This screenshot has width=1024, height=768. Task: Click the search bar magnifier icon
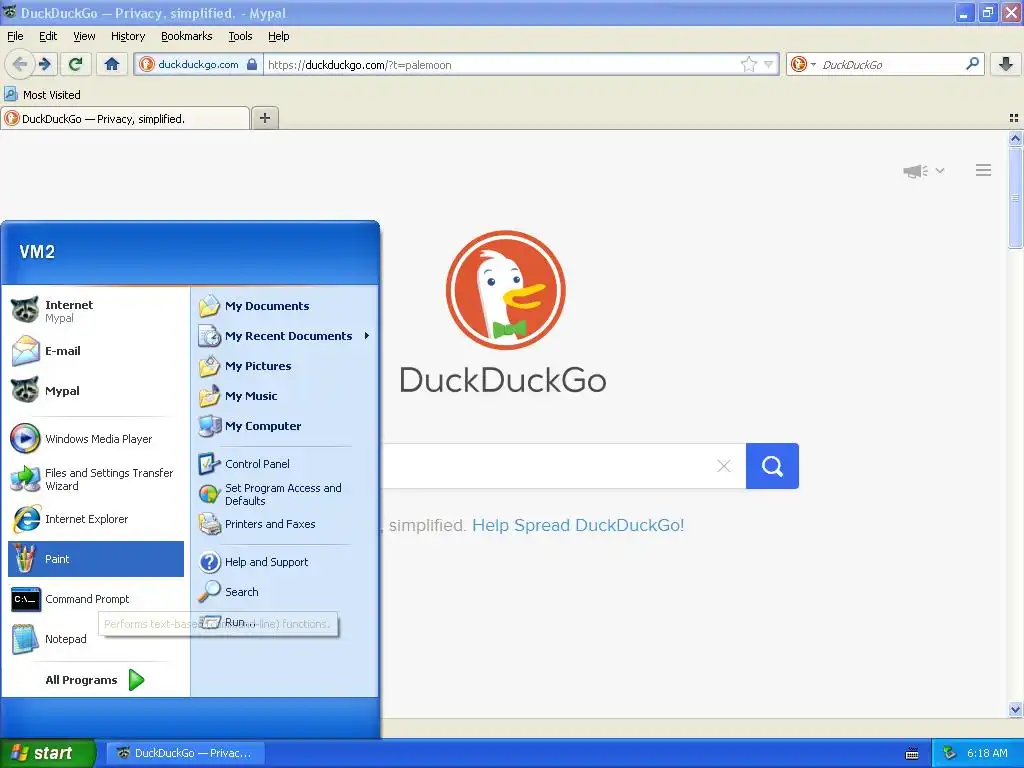(x=972, y=64)
